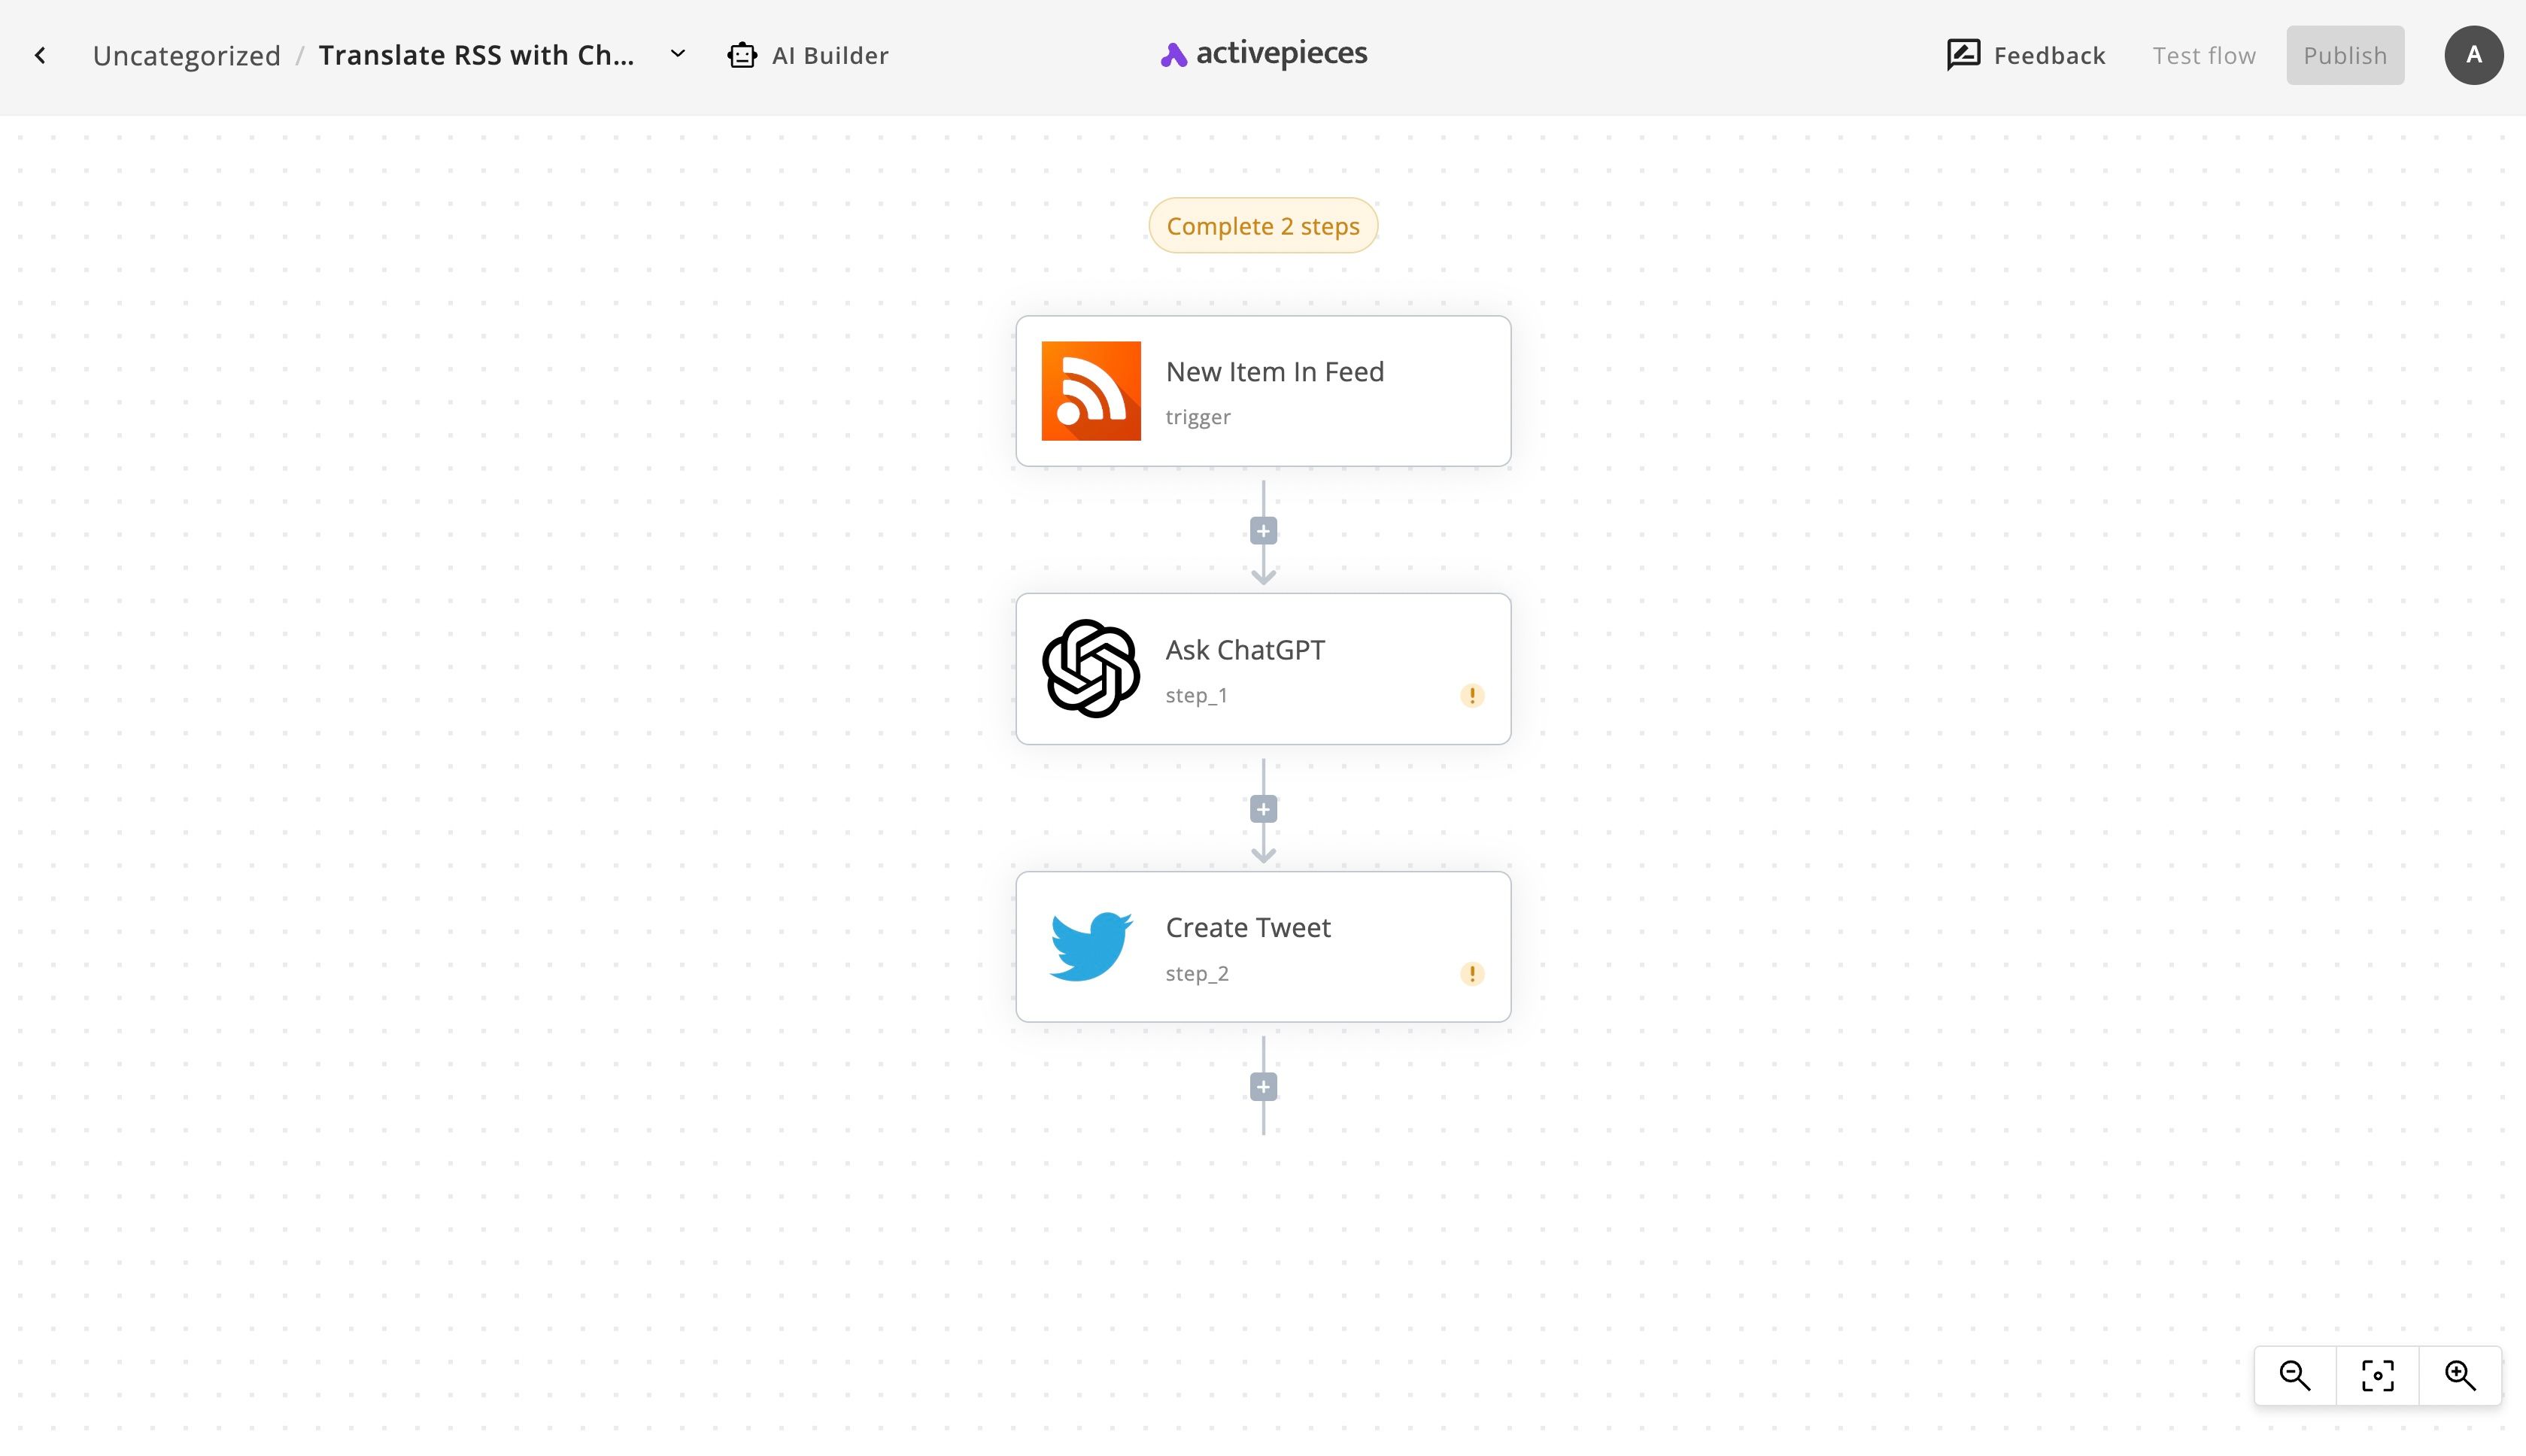Launch AI Builder from its label
Screen dimensions: 2526x1456
pyautogui.click(x=830, y=56)
